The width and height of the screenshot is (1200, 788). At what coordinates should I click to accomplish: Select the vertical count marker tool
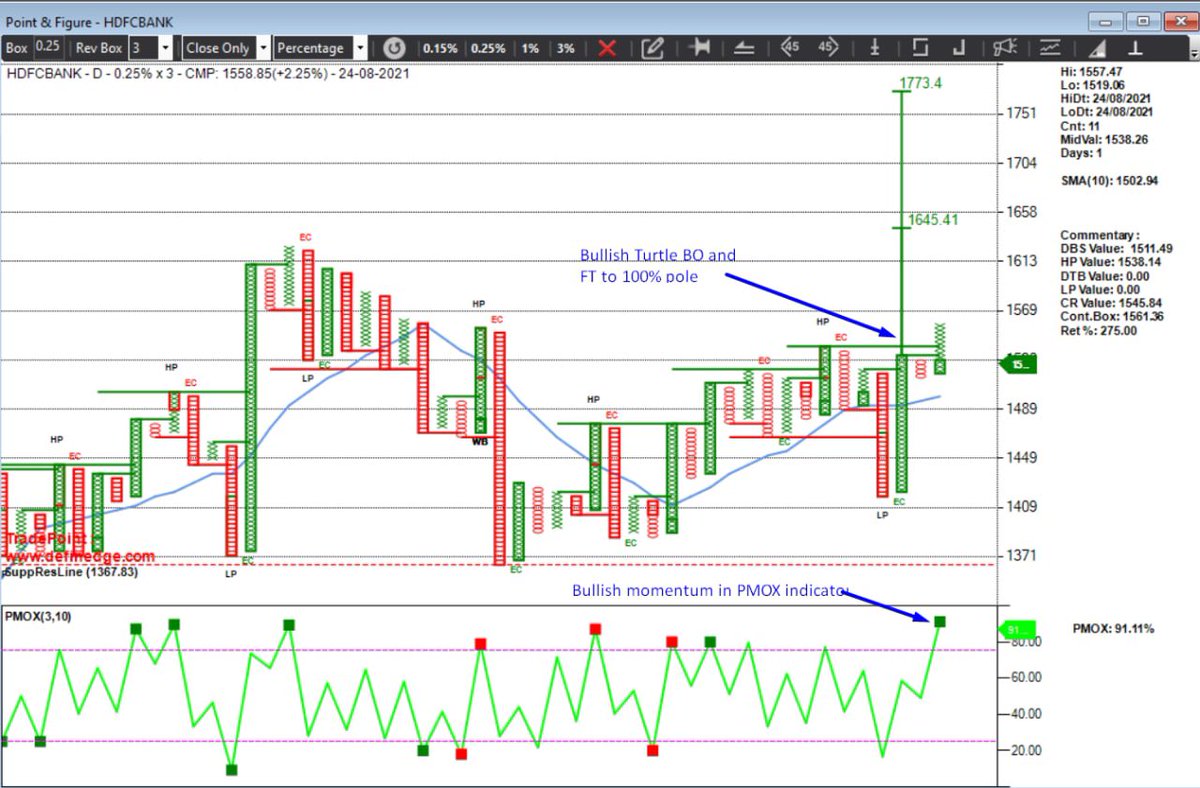coord(875,47)
